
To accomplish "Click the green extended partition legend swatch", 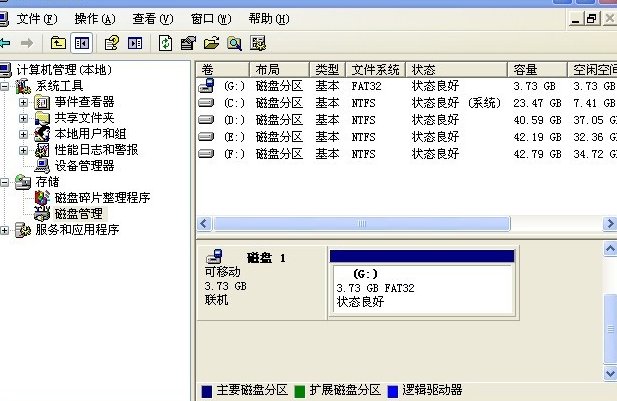I will click(x=300, y=391).
